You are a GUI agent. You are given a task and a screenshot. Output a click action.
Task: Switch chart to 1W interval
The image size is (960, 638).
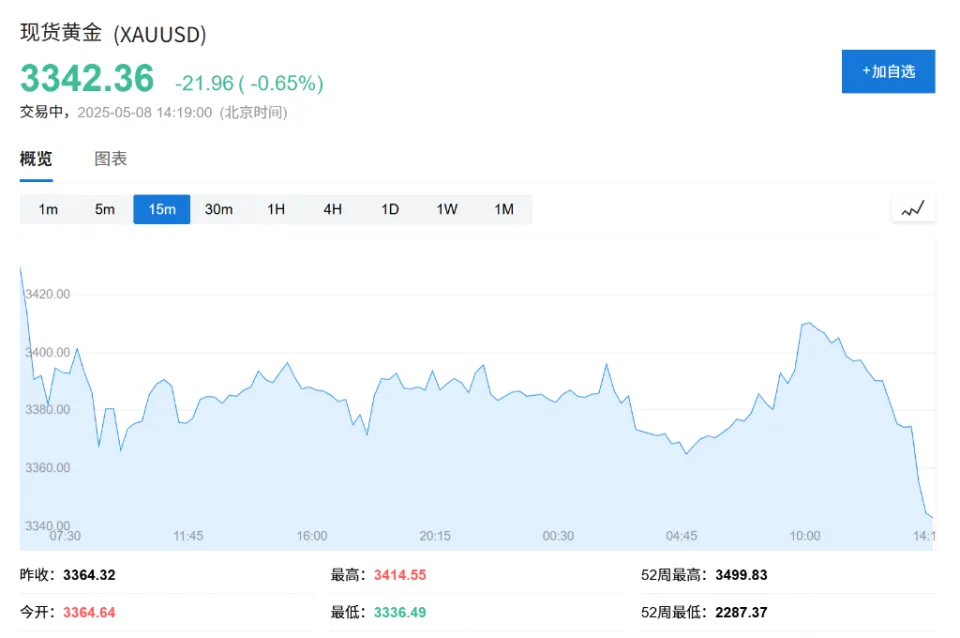click(447, 209)
